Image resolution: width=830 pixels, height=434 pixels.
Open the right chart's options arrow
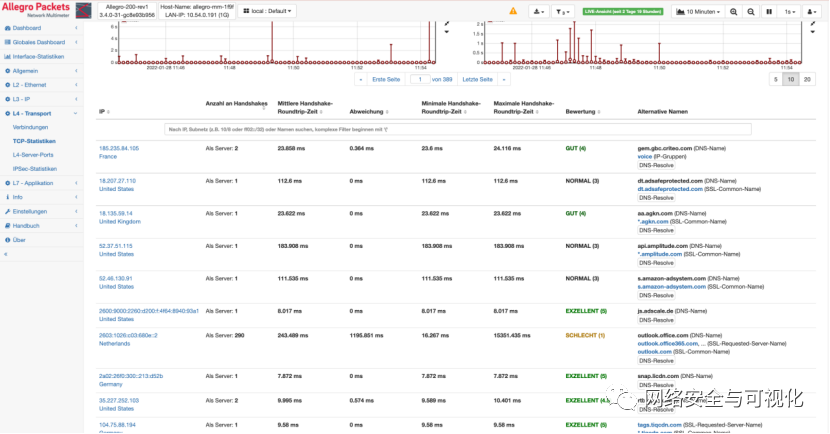[x=813, y=32]
